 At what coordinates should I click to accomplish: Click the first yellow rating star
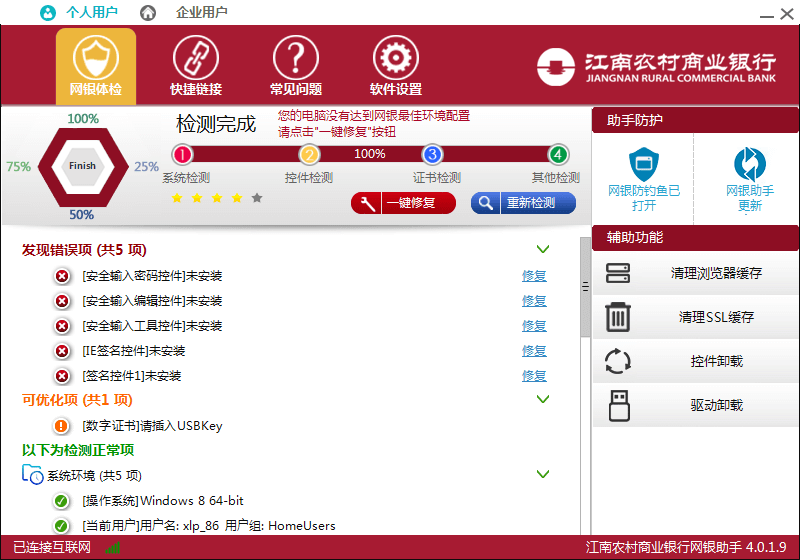pos(177,198)
